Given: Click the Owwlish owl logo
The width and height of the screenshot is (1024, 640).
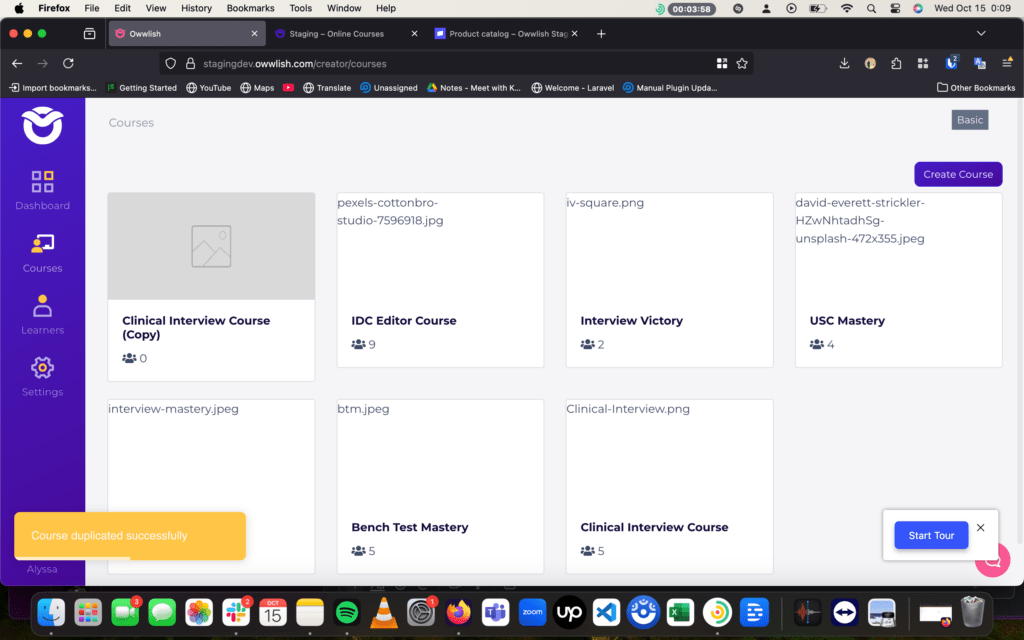Looking at the screenshot, I should click(42, 126).
